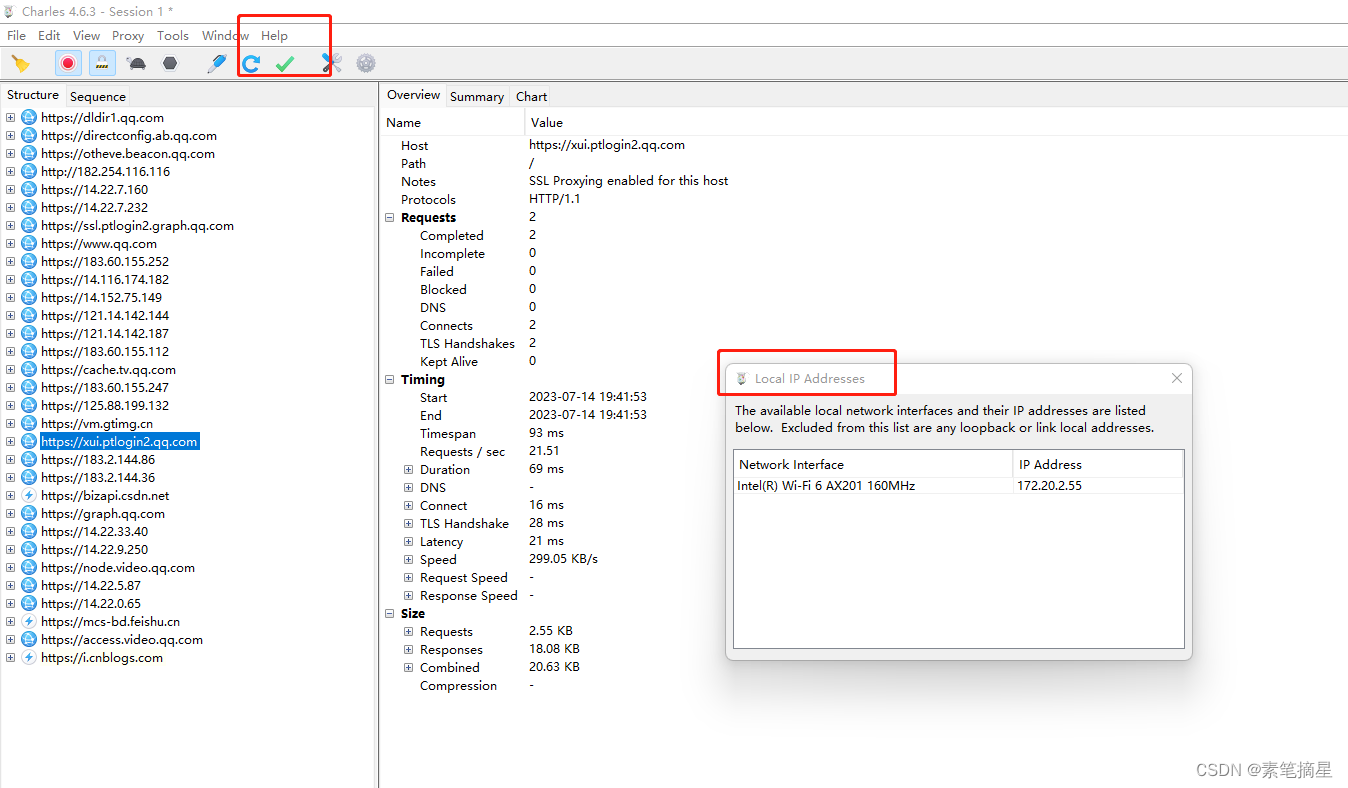Click the globe icon of https://access.video.qq.com
The width and height of the screenshot is (1348, 788).
[29, 639]
